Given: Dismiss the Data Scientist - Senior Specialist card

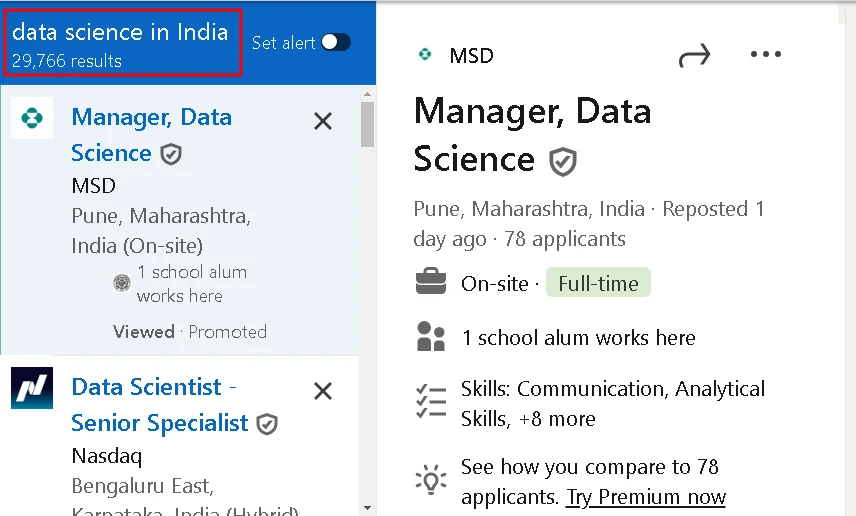Looking at the screenshot, I should (323, 391).
